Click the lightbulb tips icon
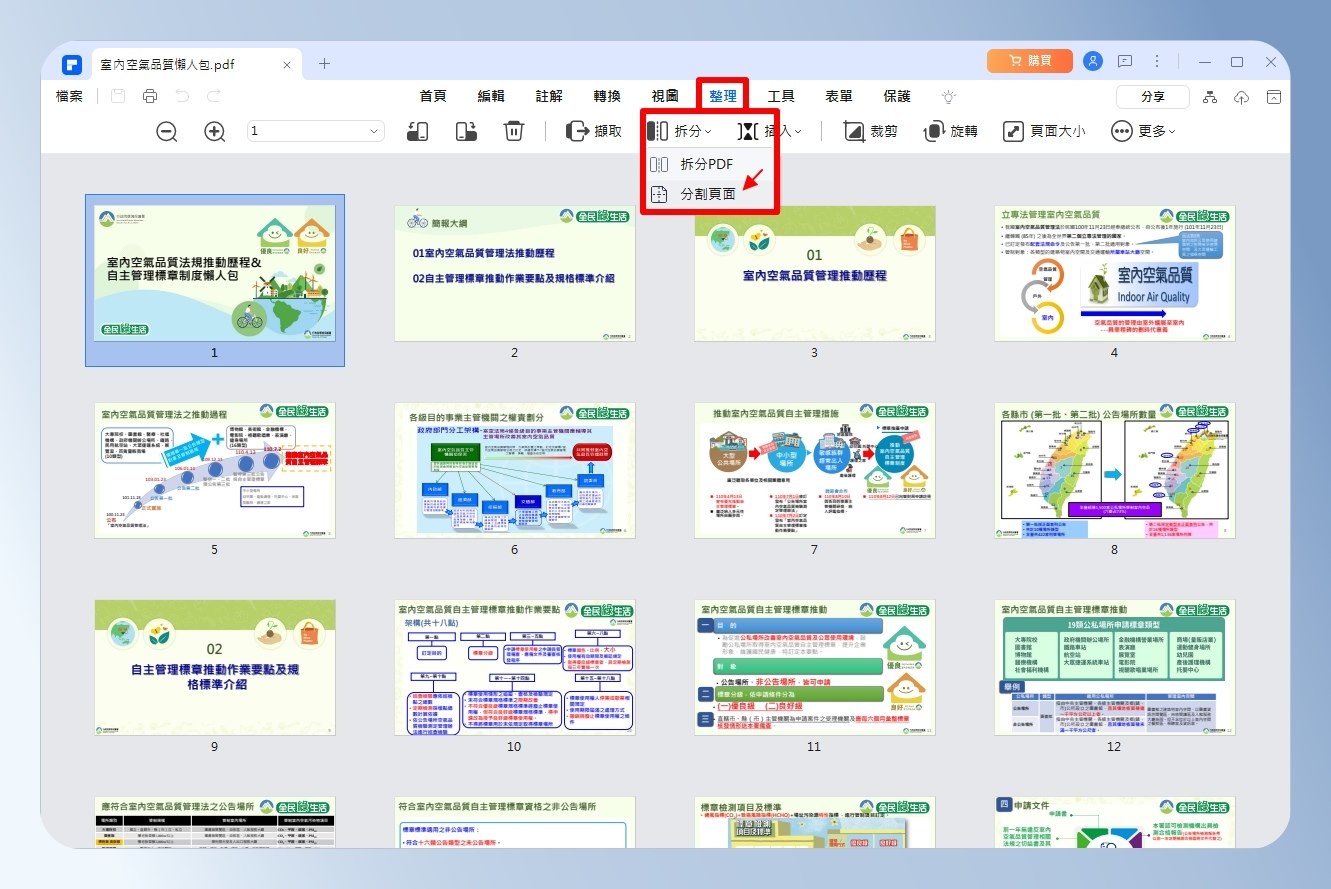 (x=949, y=96)
